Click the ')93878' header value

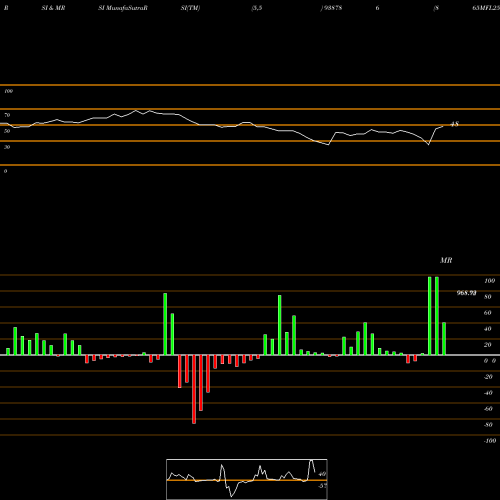(331, 8)
